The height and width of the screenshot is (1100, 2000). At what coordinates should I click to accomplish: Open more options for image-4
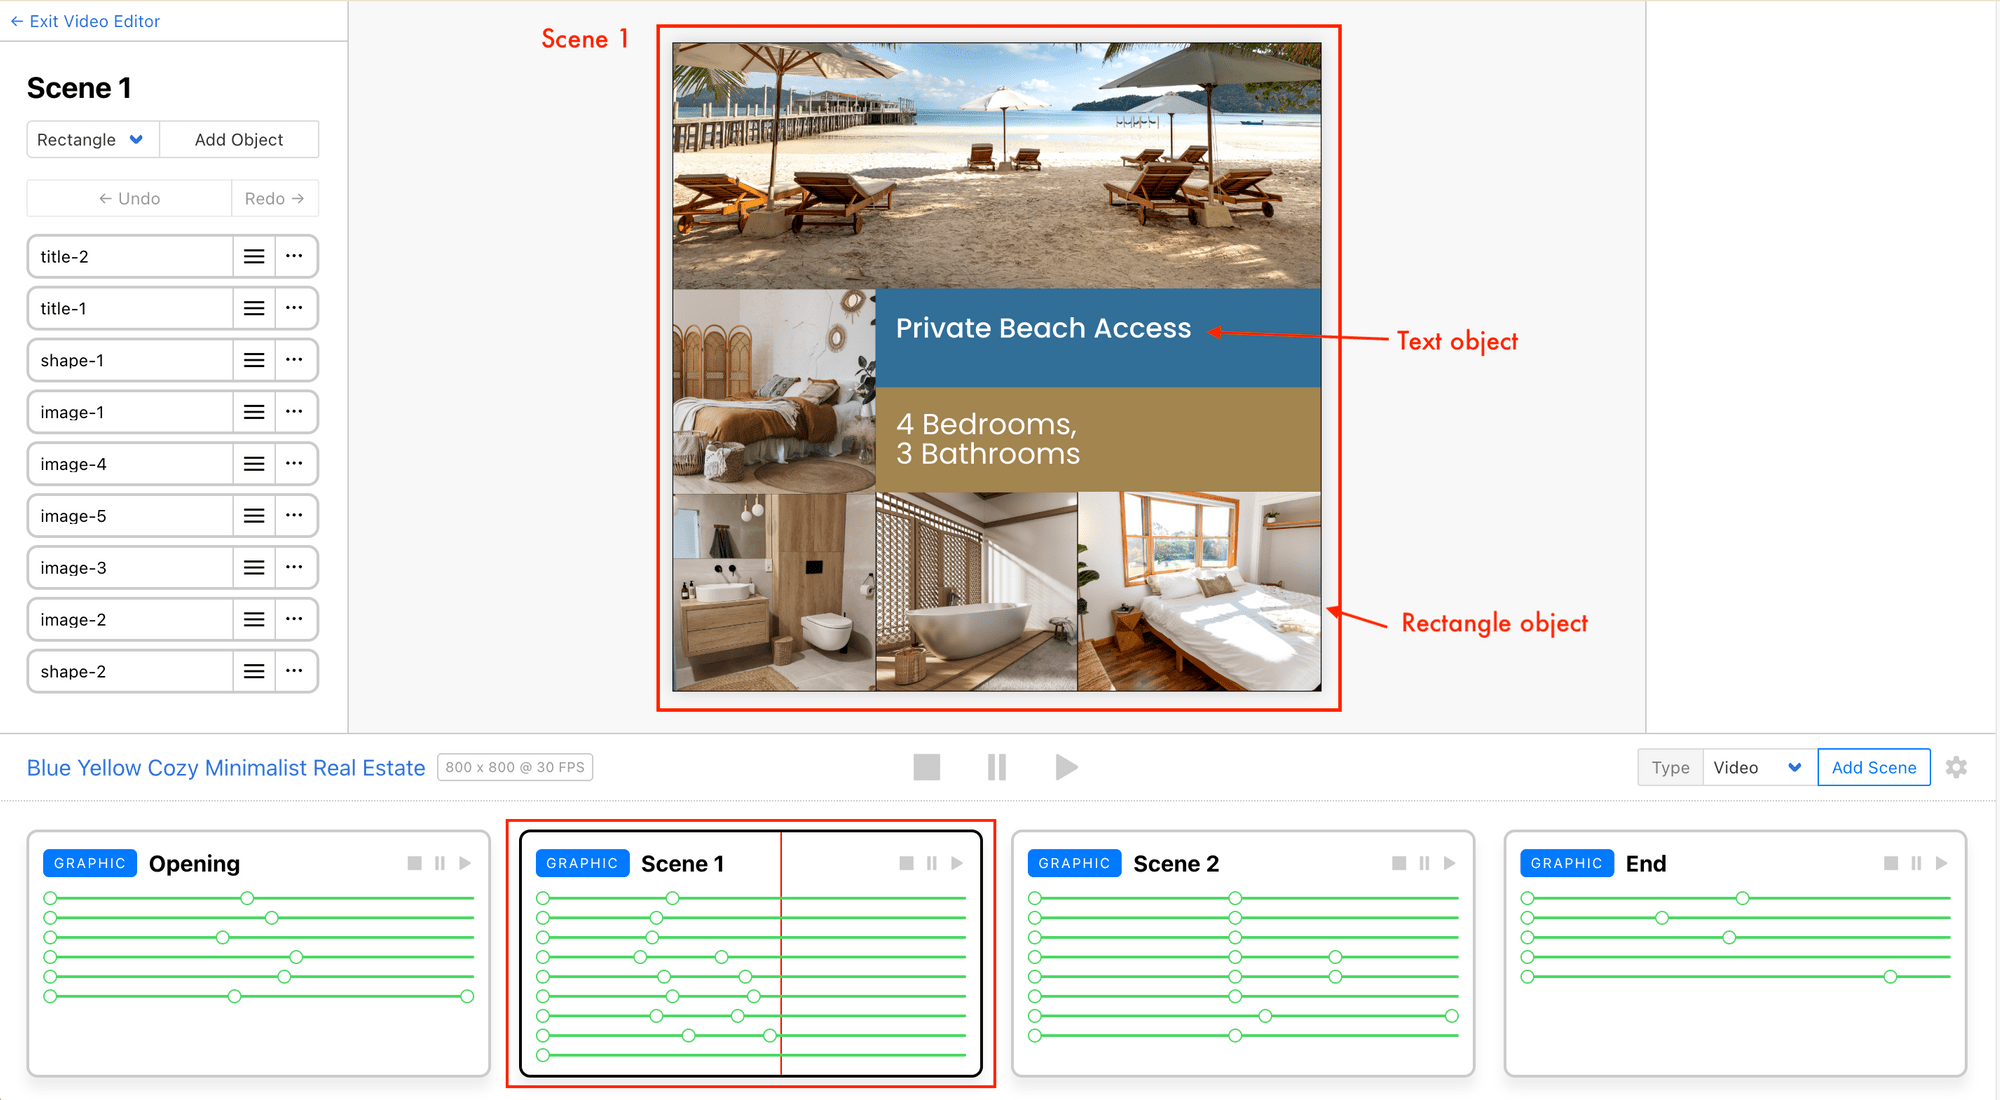294,464
